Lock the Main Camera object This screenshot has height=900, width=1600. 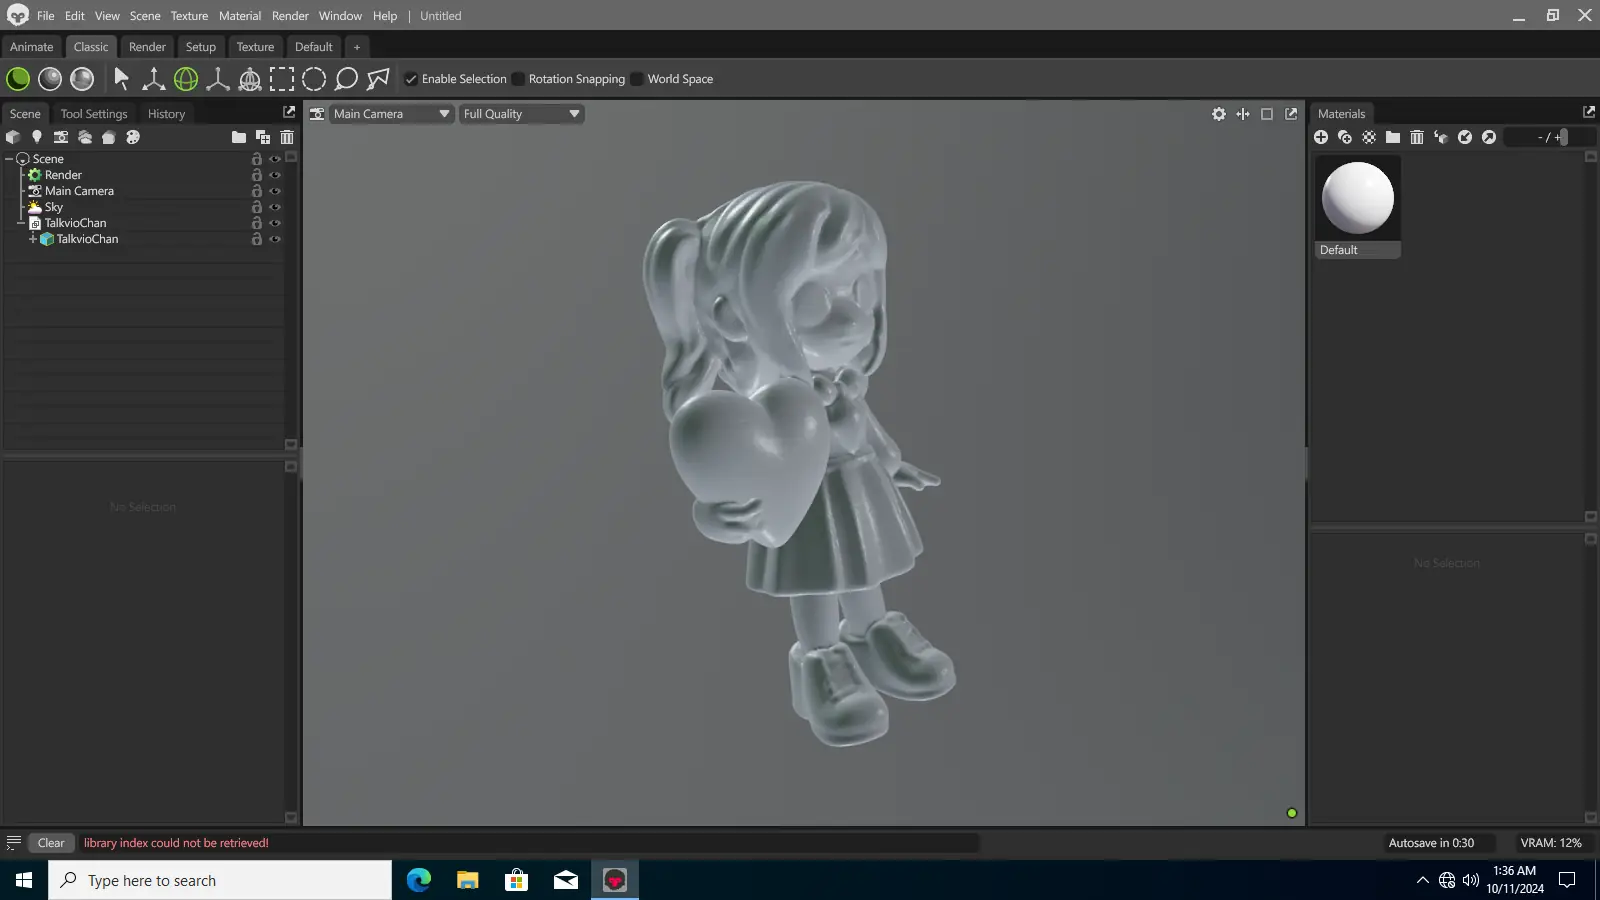[257, 191]
